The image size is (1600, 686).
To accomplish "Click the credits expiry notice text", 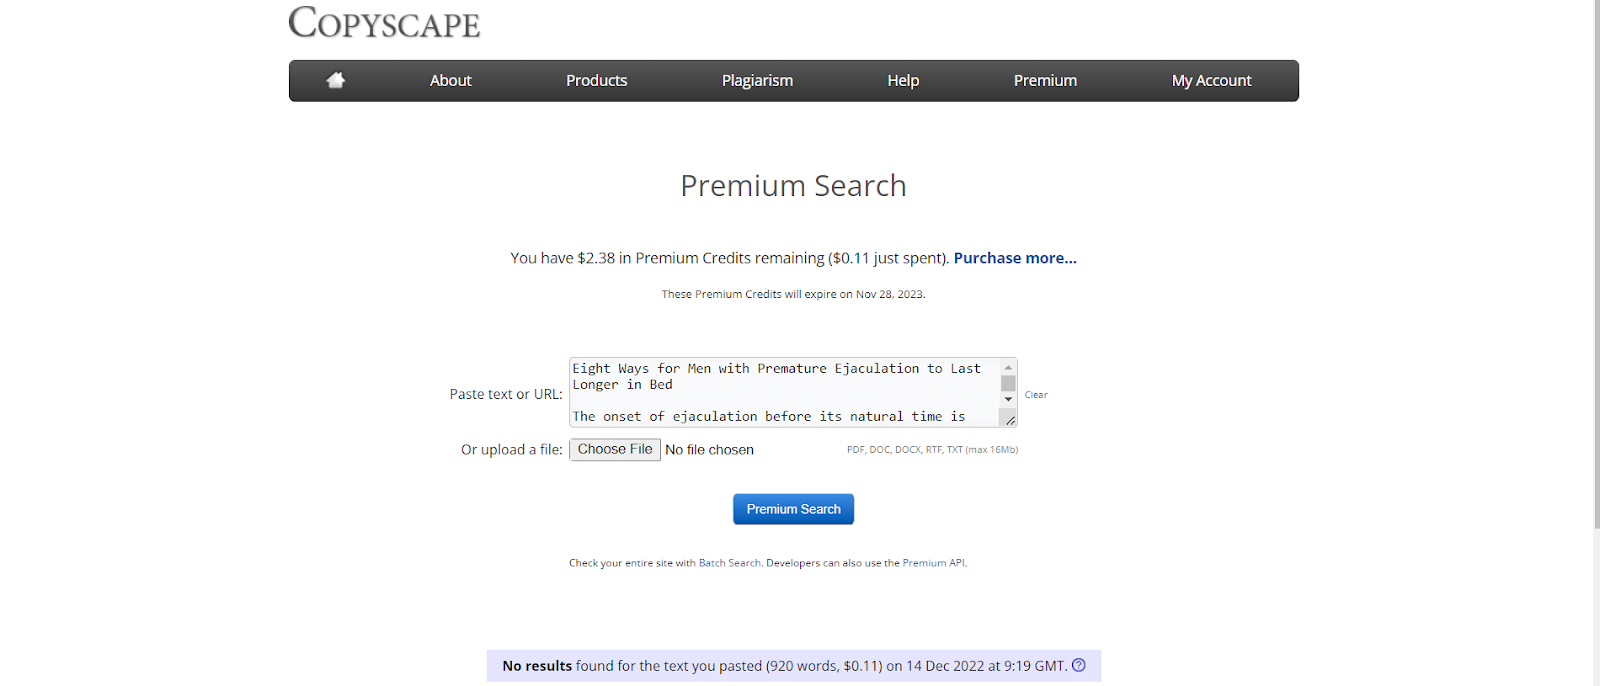I will click(x=793, y=294).
